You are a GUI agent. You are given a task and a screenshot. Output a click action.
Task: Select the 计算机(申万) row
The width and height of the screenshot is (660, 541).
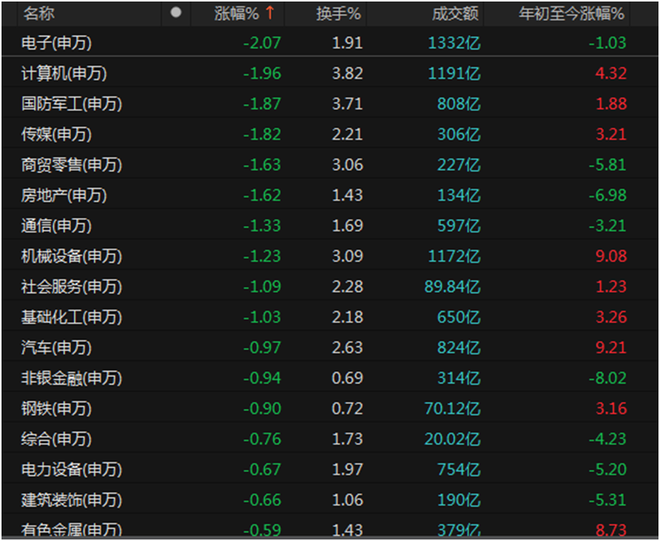pos(330,73)
